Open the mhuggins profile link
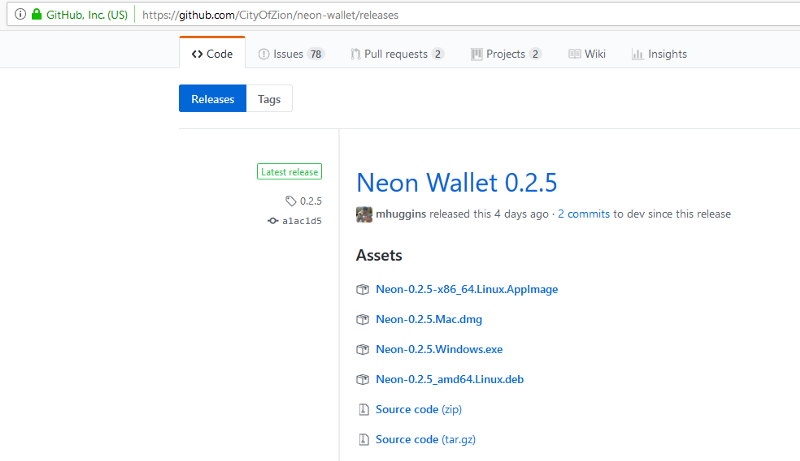 point(401,214)
